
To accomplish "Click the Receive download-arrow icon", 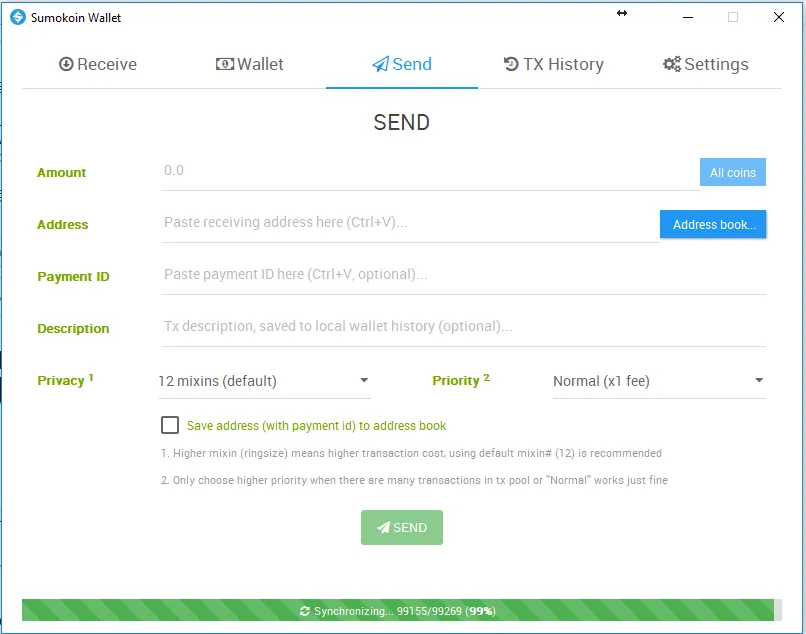I will [66, 64].
